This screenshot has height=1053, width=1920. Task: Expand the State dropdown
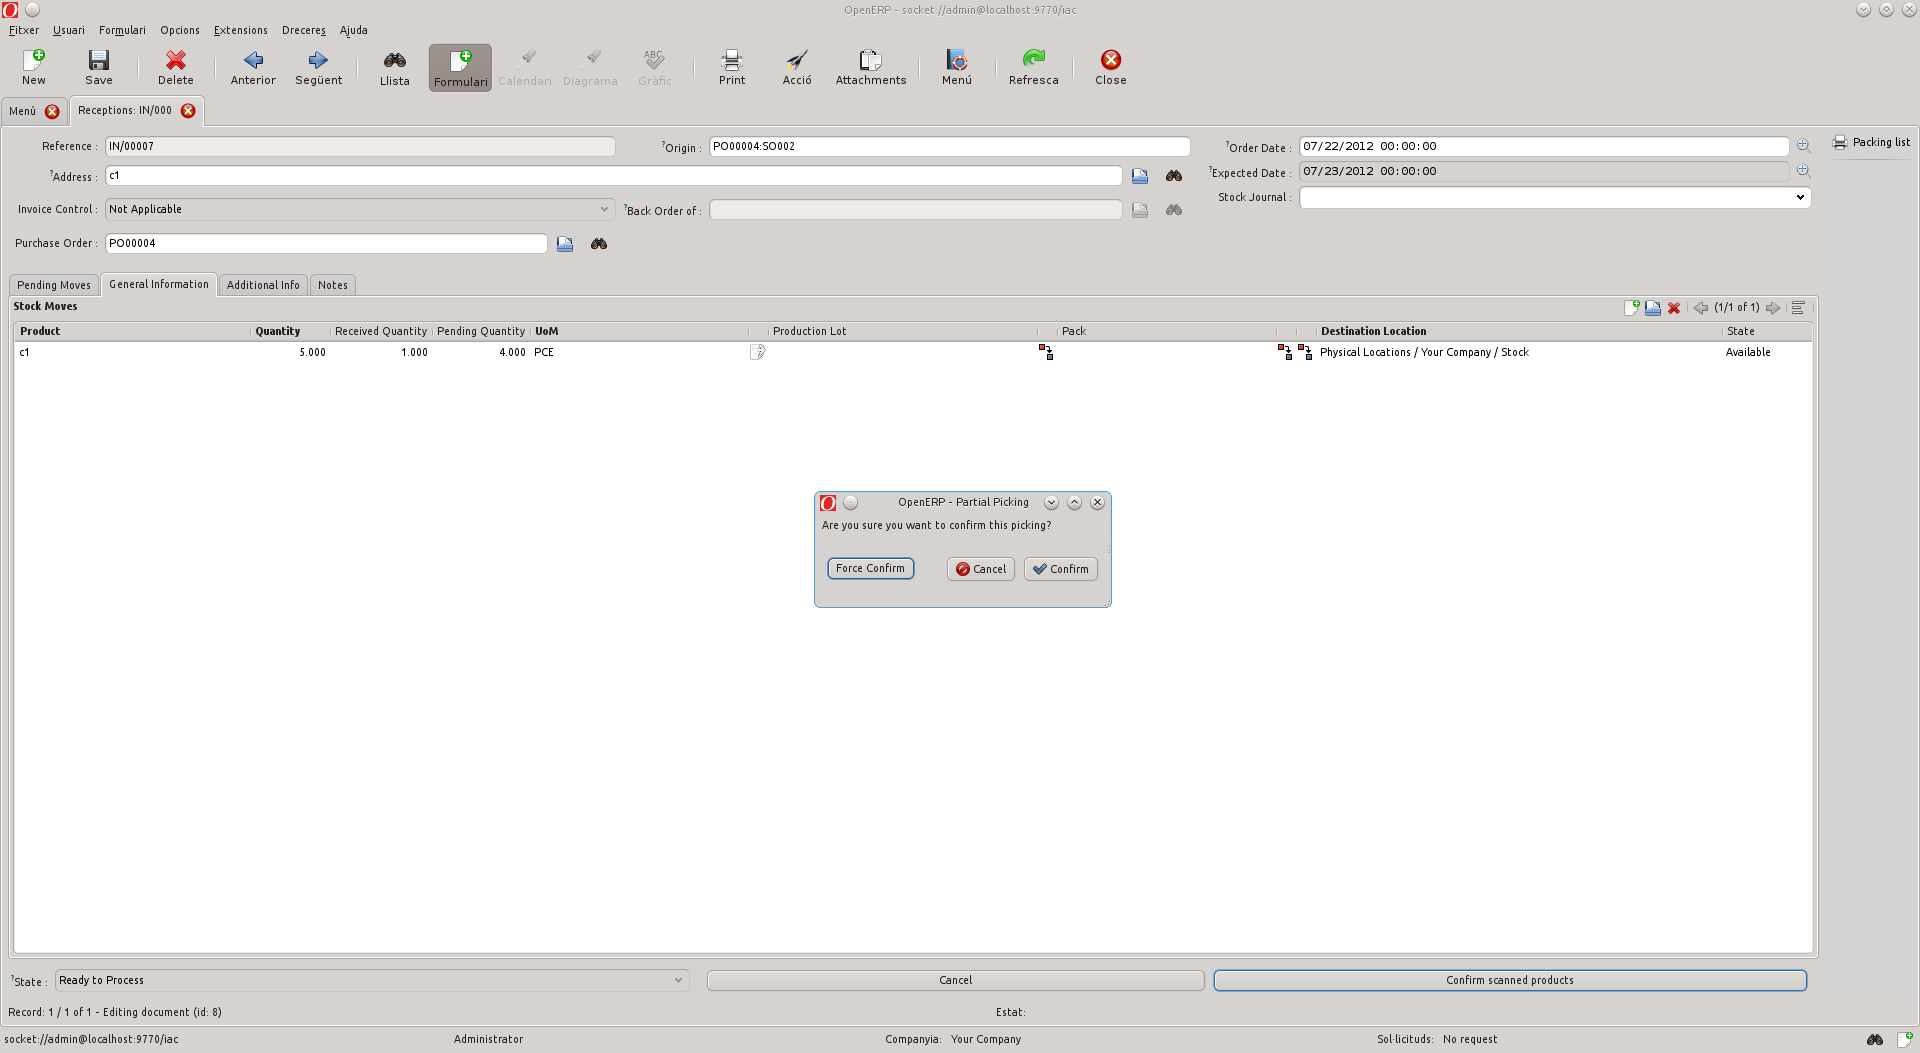(x=678, y=981)
